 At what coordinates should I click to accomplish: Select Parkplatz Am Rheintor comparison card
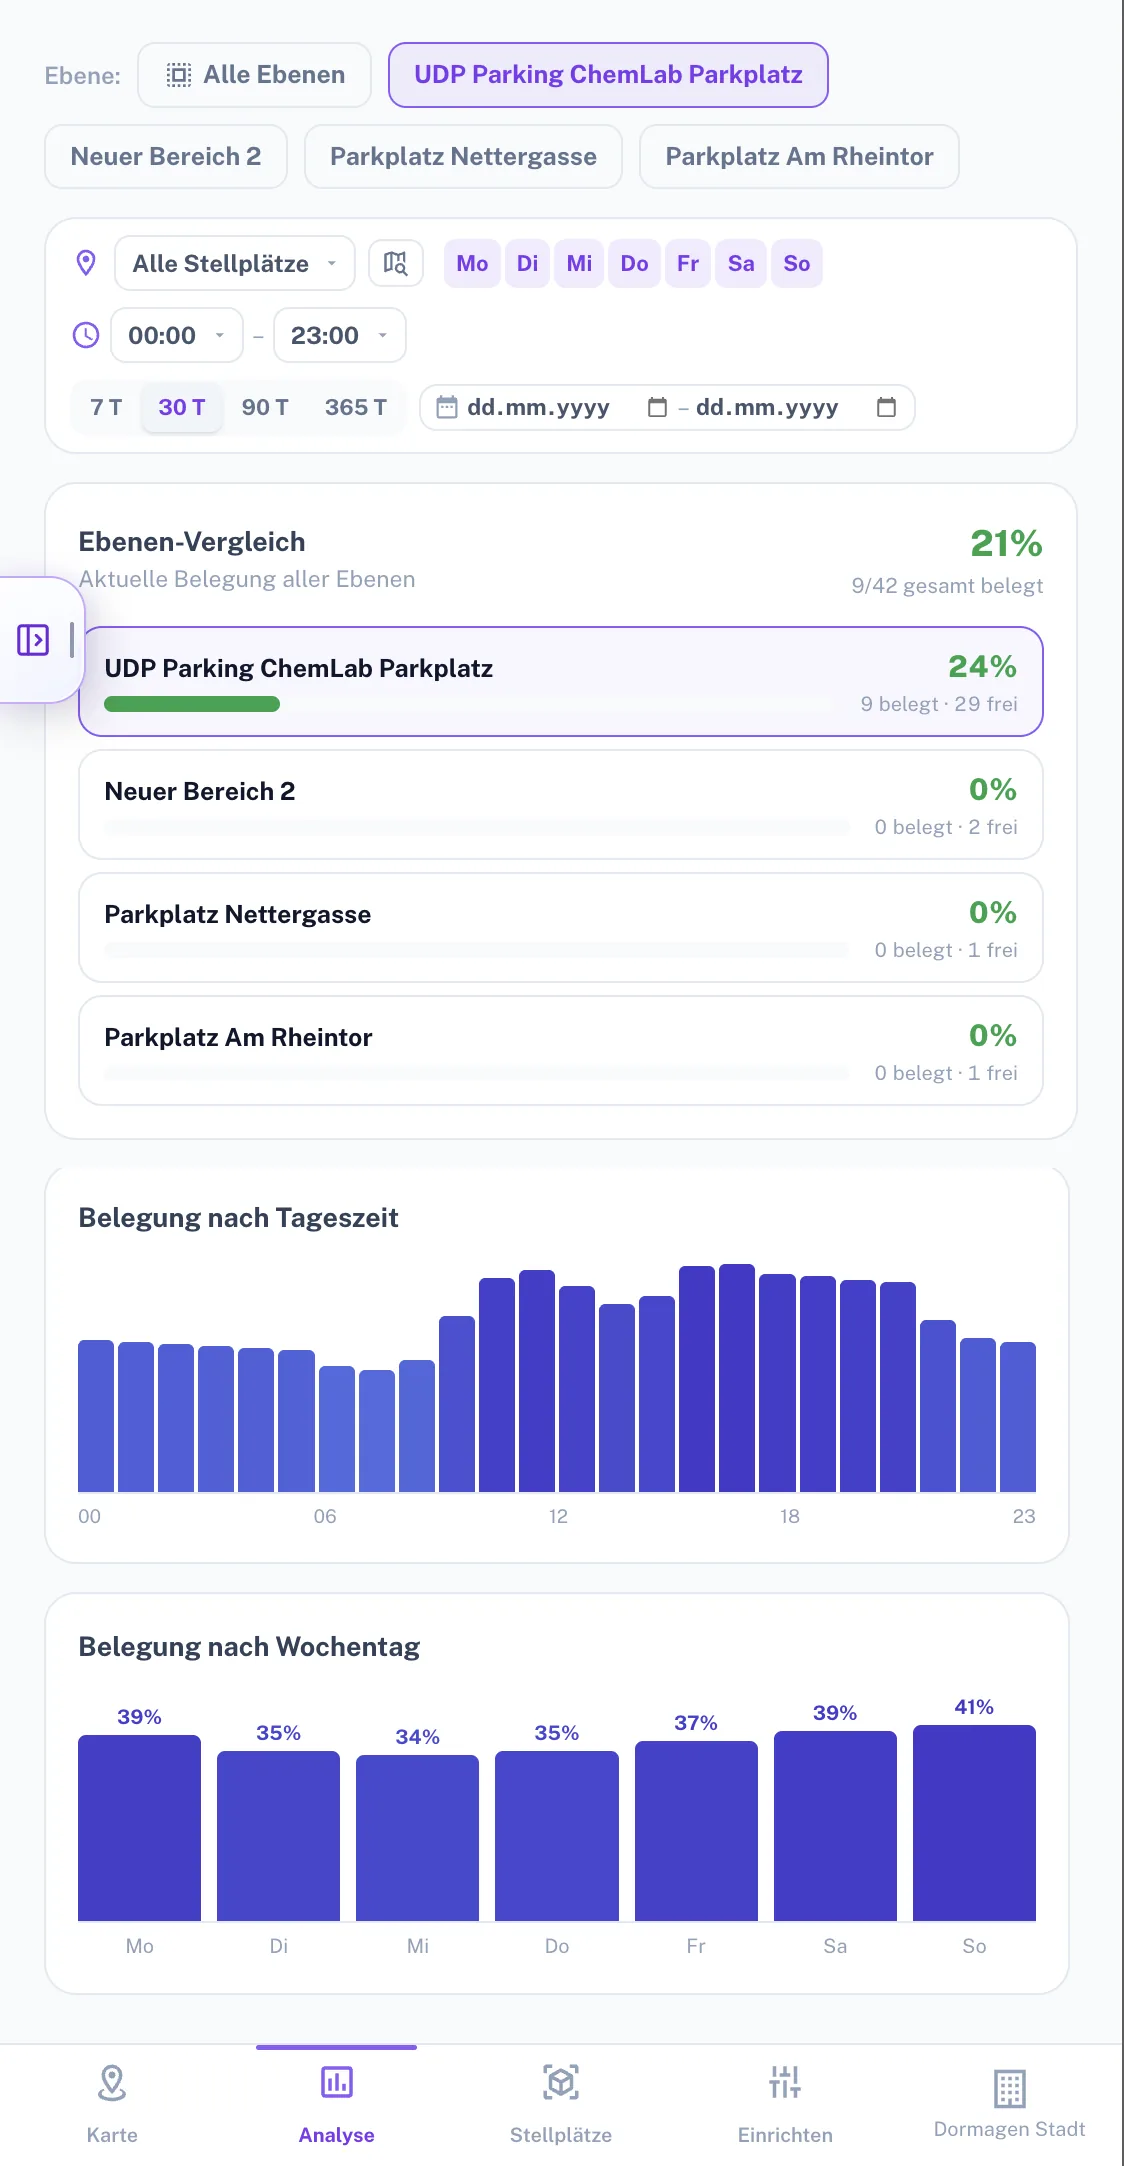coord(561,1051)
